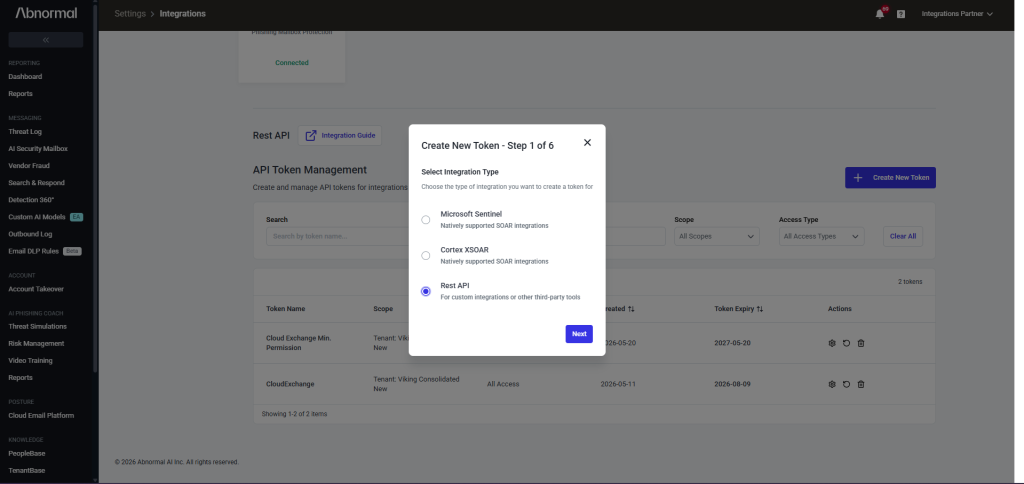This screenshot has height=484, width=1024.
Task: Click the Connected status text
Action: tap(291, 63)
